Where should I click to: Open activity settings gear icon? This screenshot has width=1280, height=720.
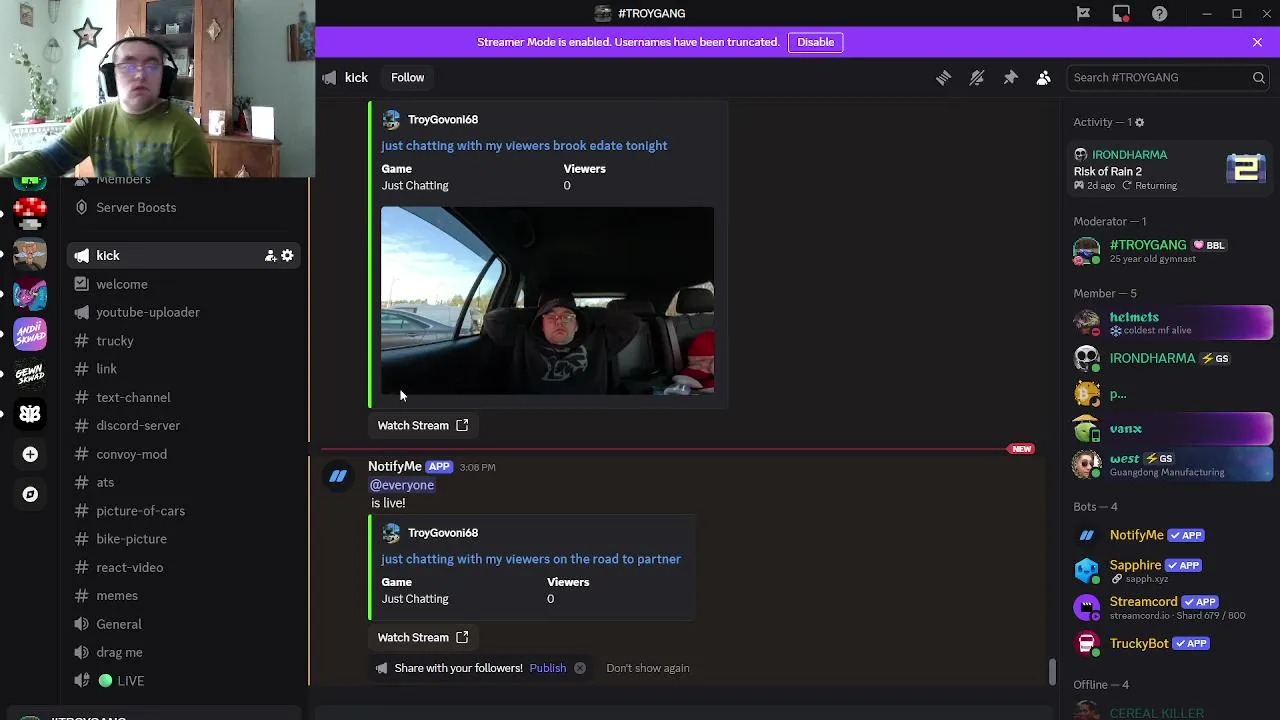pyautogui.click(x=1139, y=122)
